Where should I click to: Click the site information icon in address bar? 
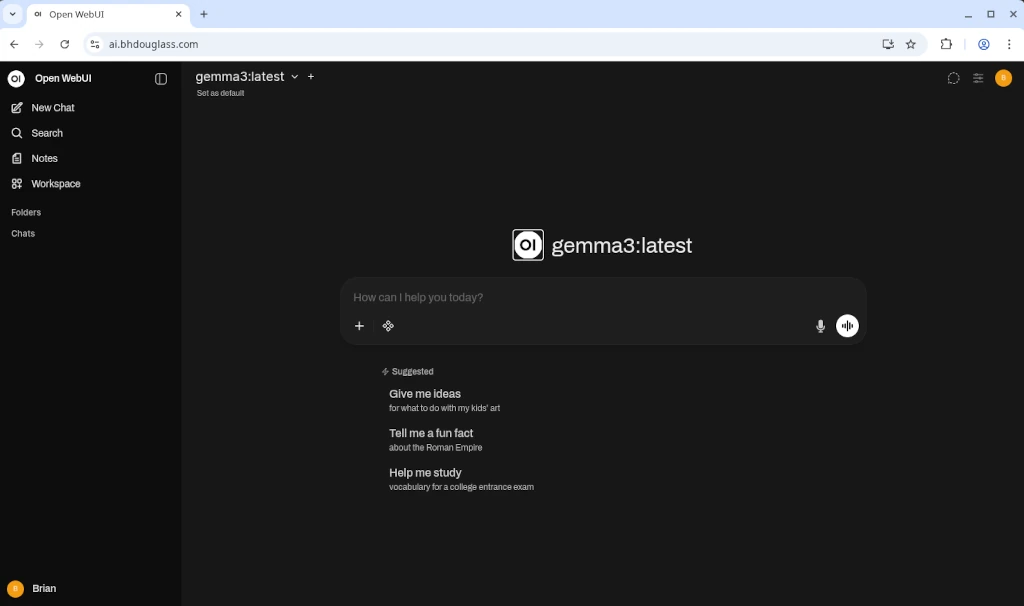(95, 44)
